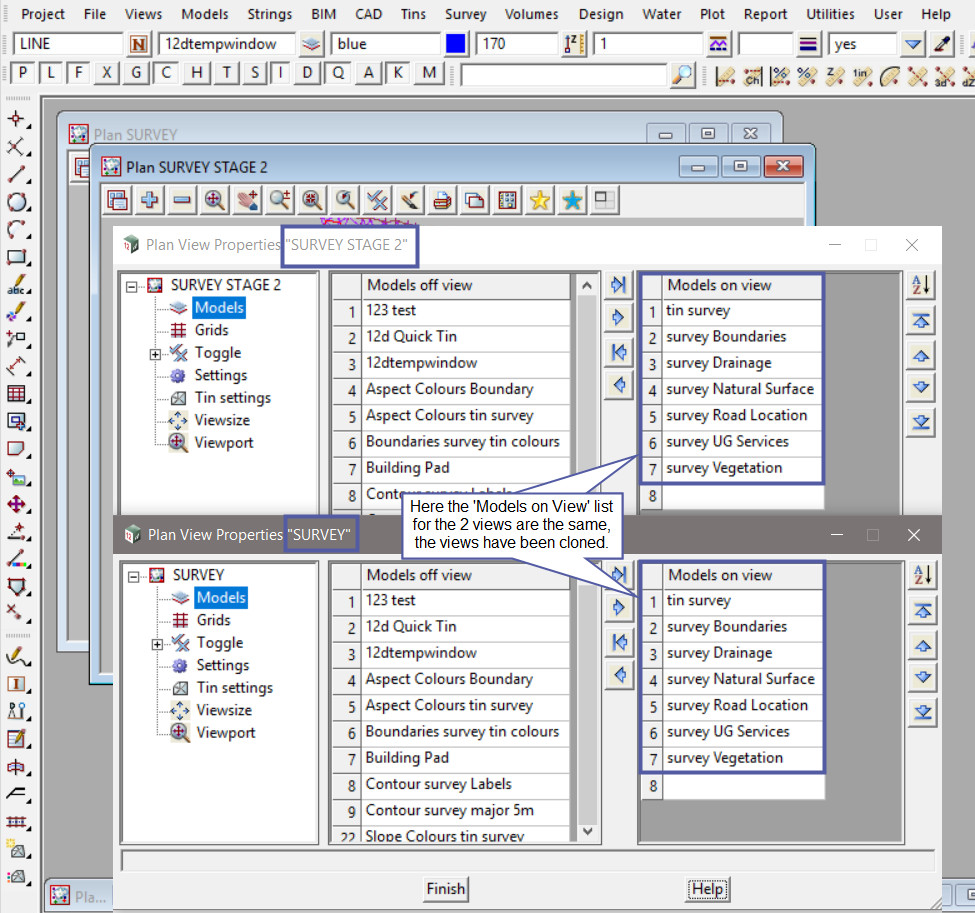Toggle the G snap button
975x913 pixels.
click(136, 73)
